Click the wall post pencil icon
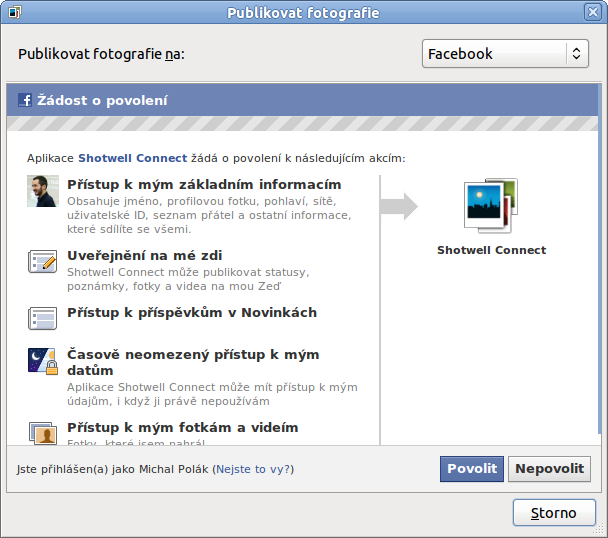Image resolution: width=608 pixels, height=538 pixels. click(x=42, y=262)
